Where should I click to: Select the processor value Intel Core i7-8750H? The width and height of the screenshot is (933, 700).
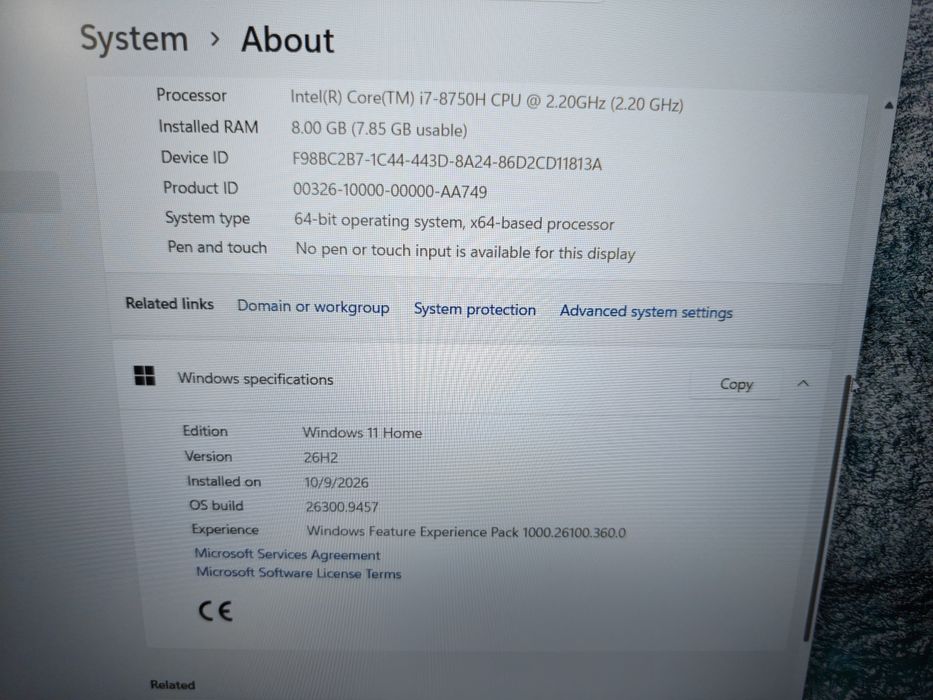pyautogui.click(x=487, y=101)
